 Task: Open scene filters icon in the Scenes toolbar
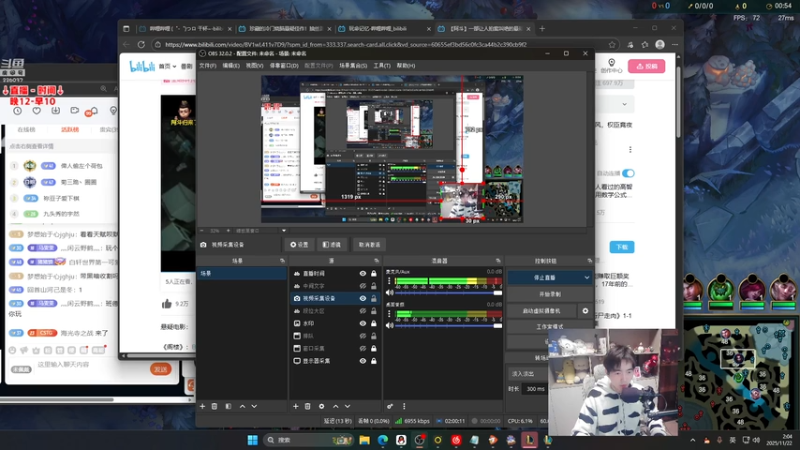228,407
